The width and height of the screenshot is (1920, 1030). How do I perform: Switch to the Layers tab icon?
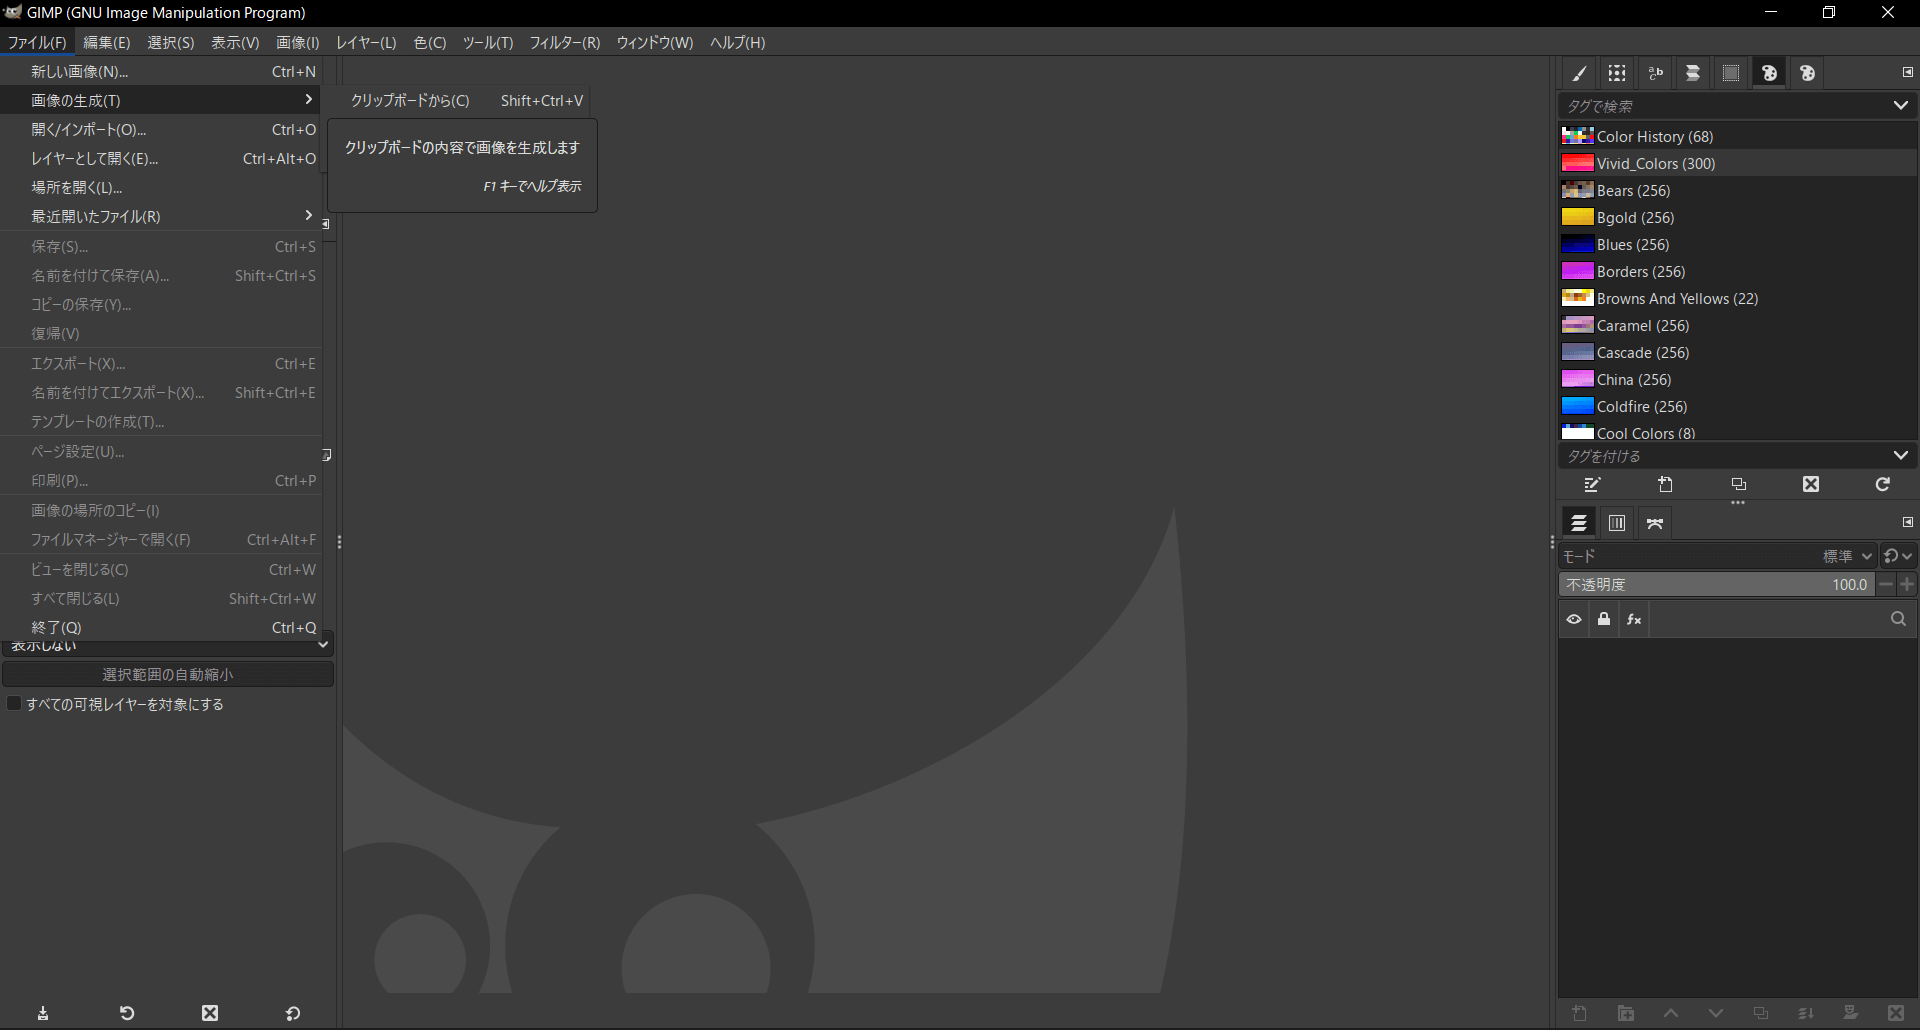coord(1579,523)
